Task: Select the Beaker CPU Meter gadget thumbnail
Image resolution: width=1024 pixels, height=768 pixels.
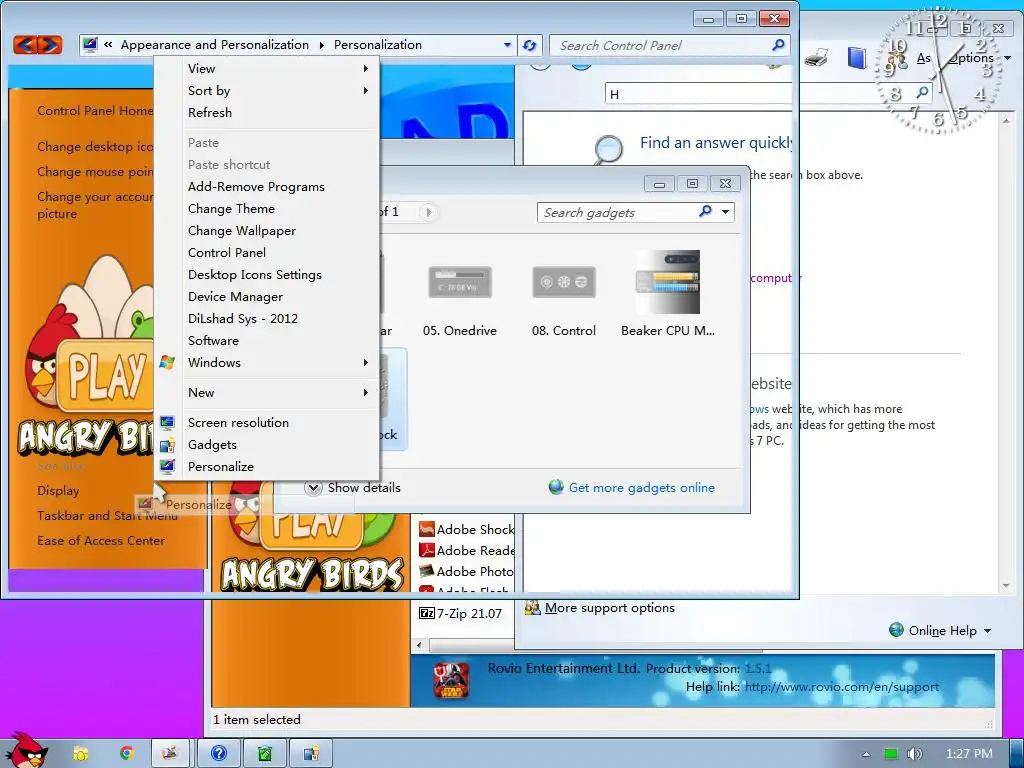Action: coord(667,282)
